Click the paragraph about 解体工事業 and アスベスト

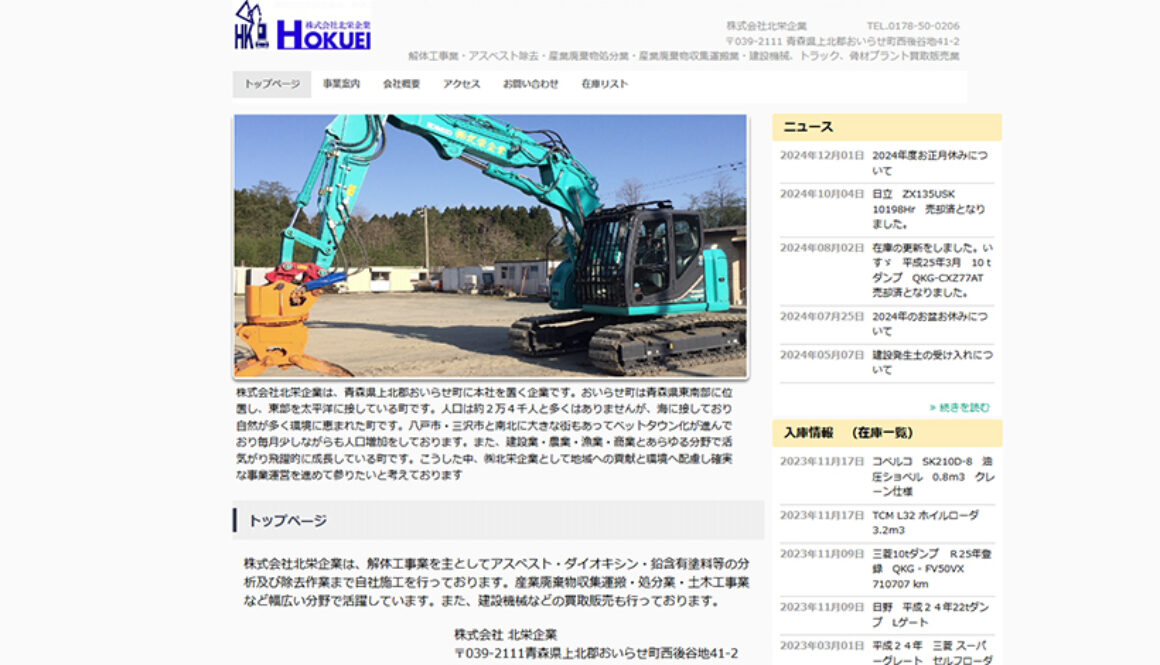[496, 582]
